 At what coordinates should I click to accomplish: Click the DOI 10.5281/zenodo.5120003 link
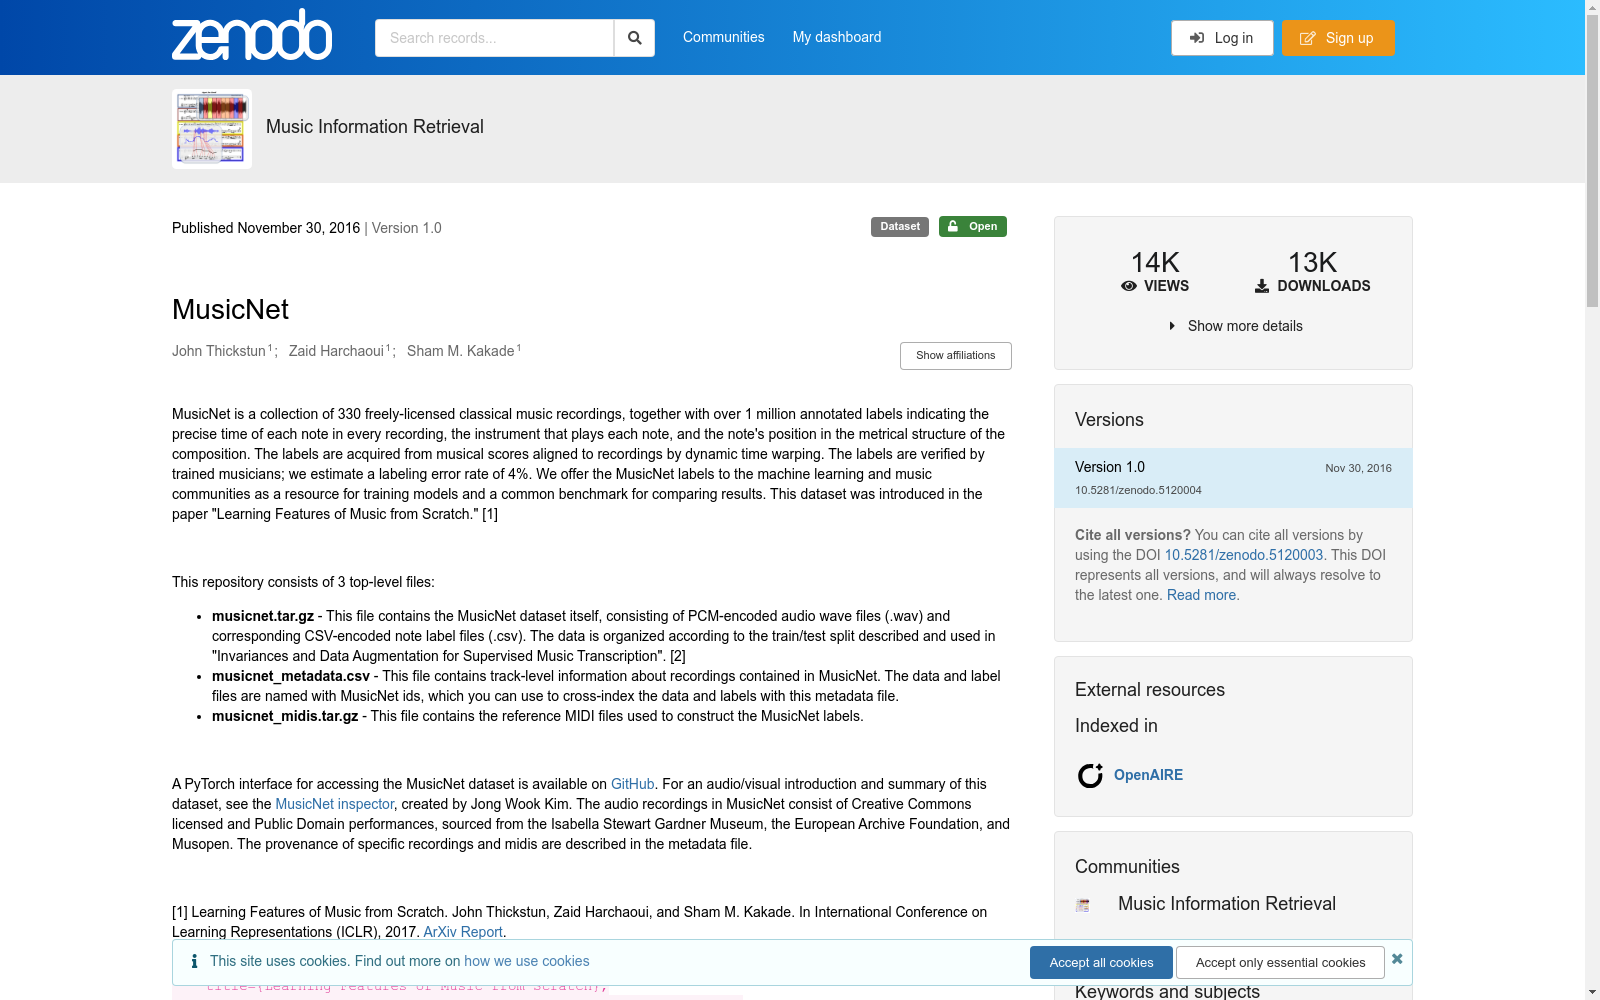pyautogui.click(x=1244, y=555)
